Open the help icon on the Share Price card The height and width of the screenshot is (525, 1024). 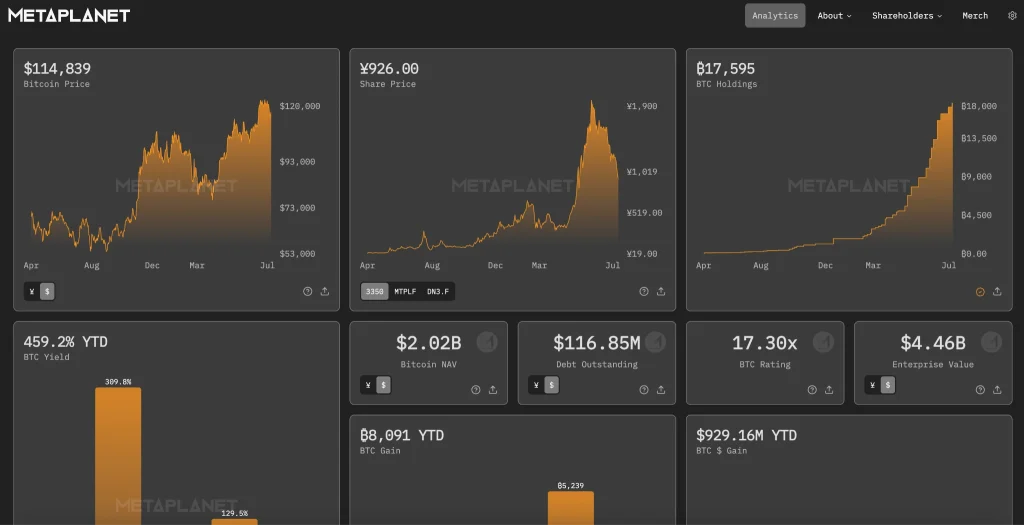[x=644, y=292]
